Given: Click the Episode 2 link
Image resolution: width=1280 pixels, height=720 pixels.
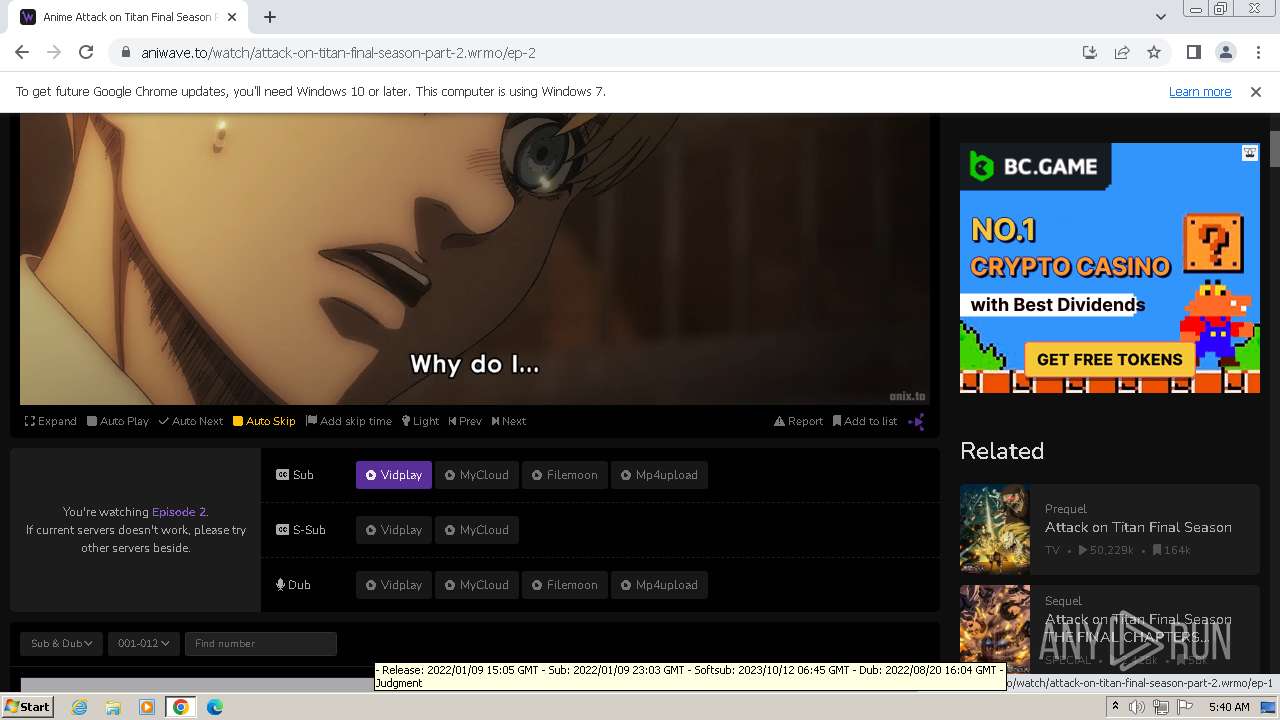Looking at the screenshot, I should [x=179, y=511].
